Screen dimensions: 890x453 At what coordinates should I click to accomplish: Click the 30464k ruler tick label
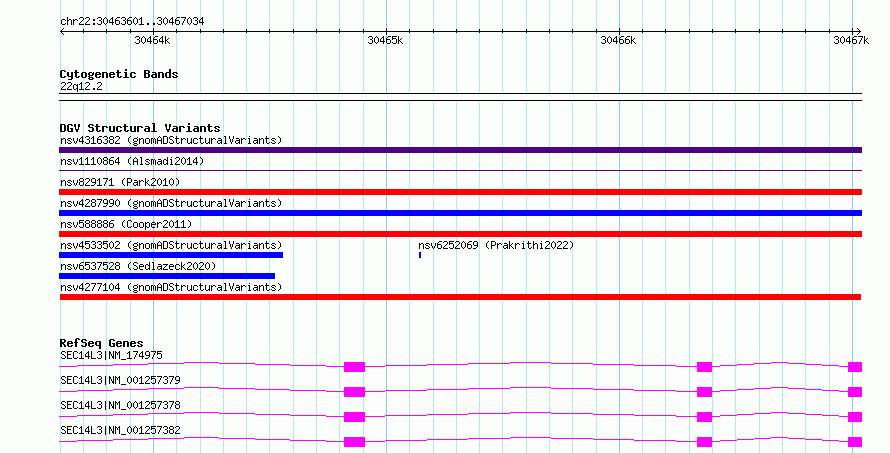click(152, 40)
